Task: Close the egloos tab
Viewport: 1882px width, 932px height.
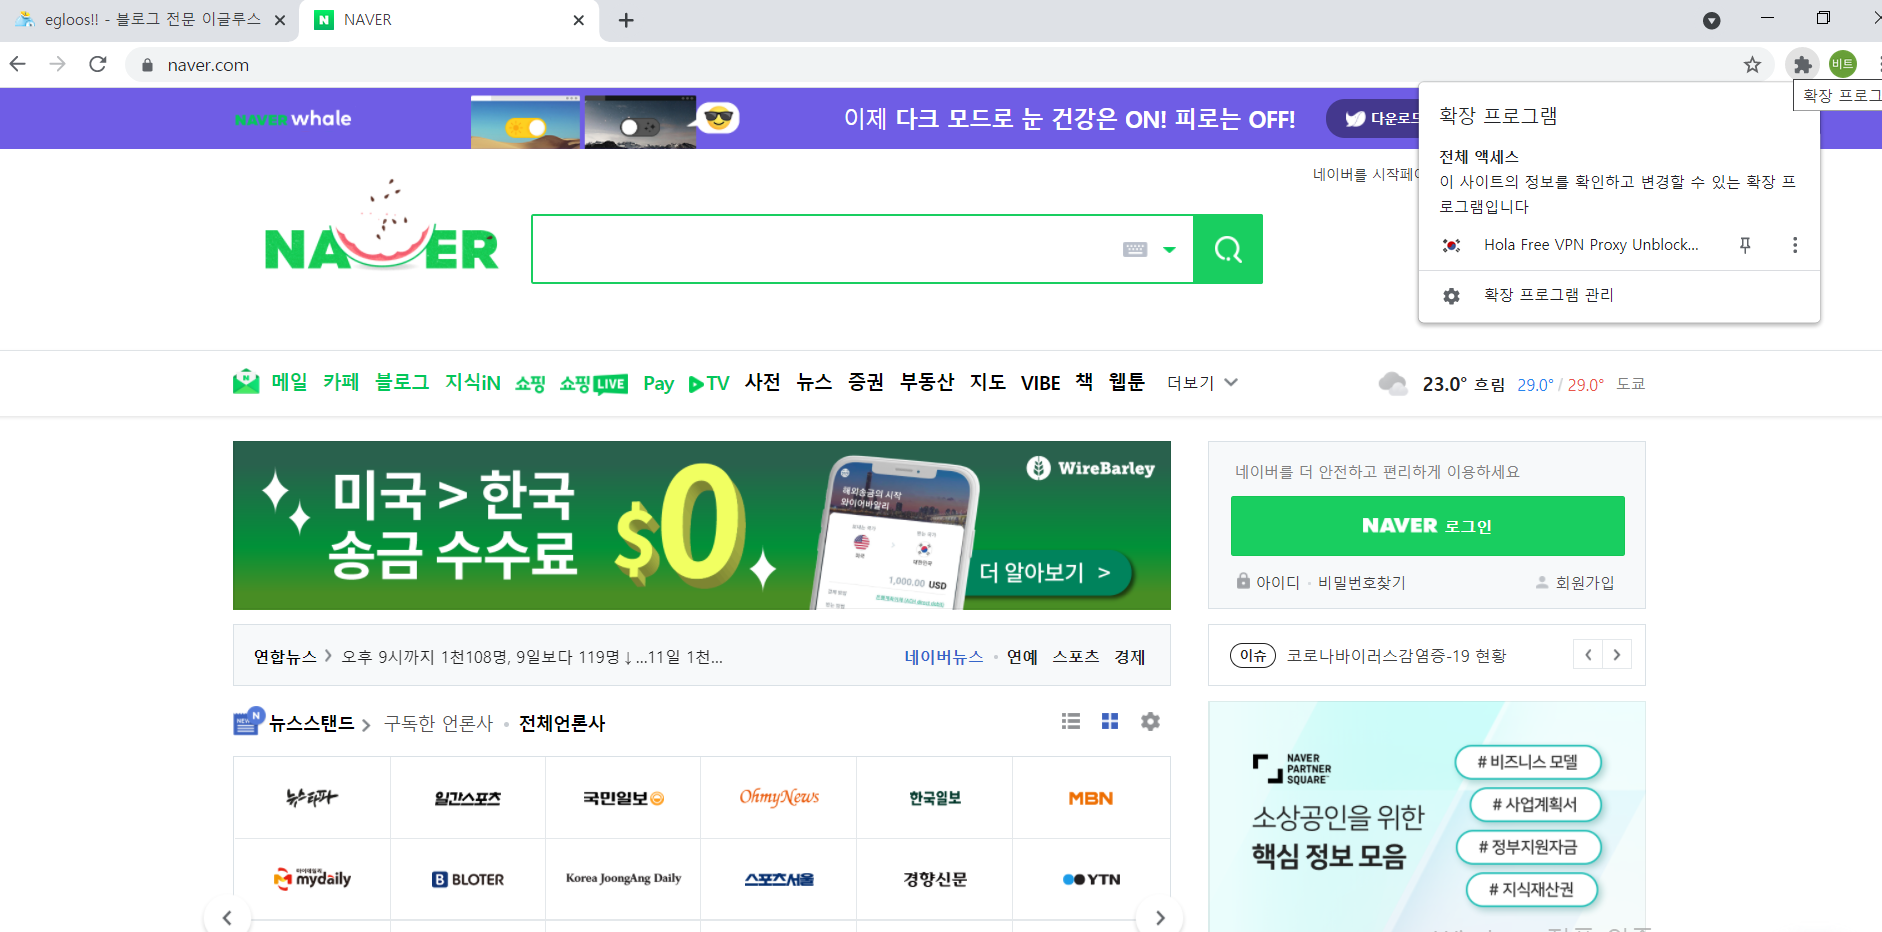Action: coord(280,20)
